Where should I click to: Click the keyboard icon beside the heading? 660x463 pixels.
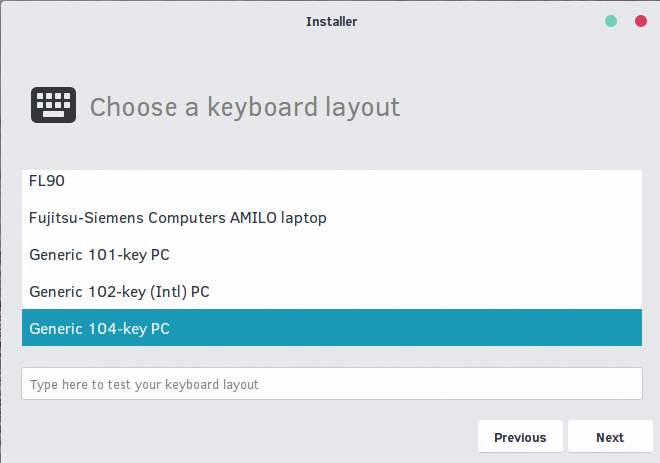pos(53,105)
